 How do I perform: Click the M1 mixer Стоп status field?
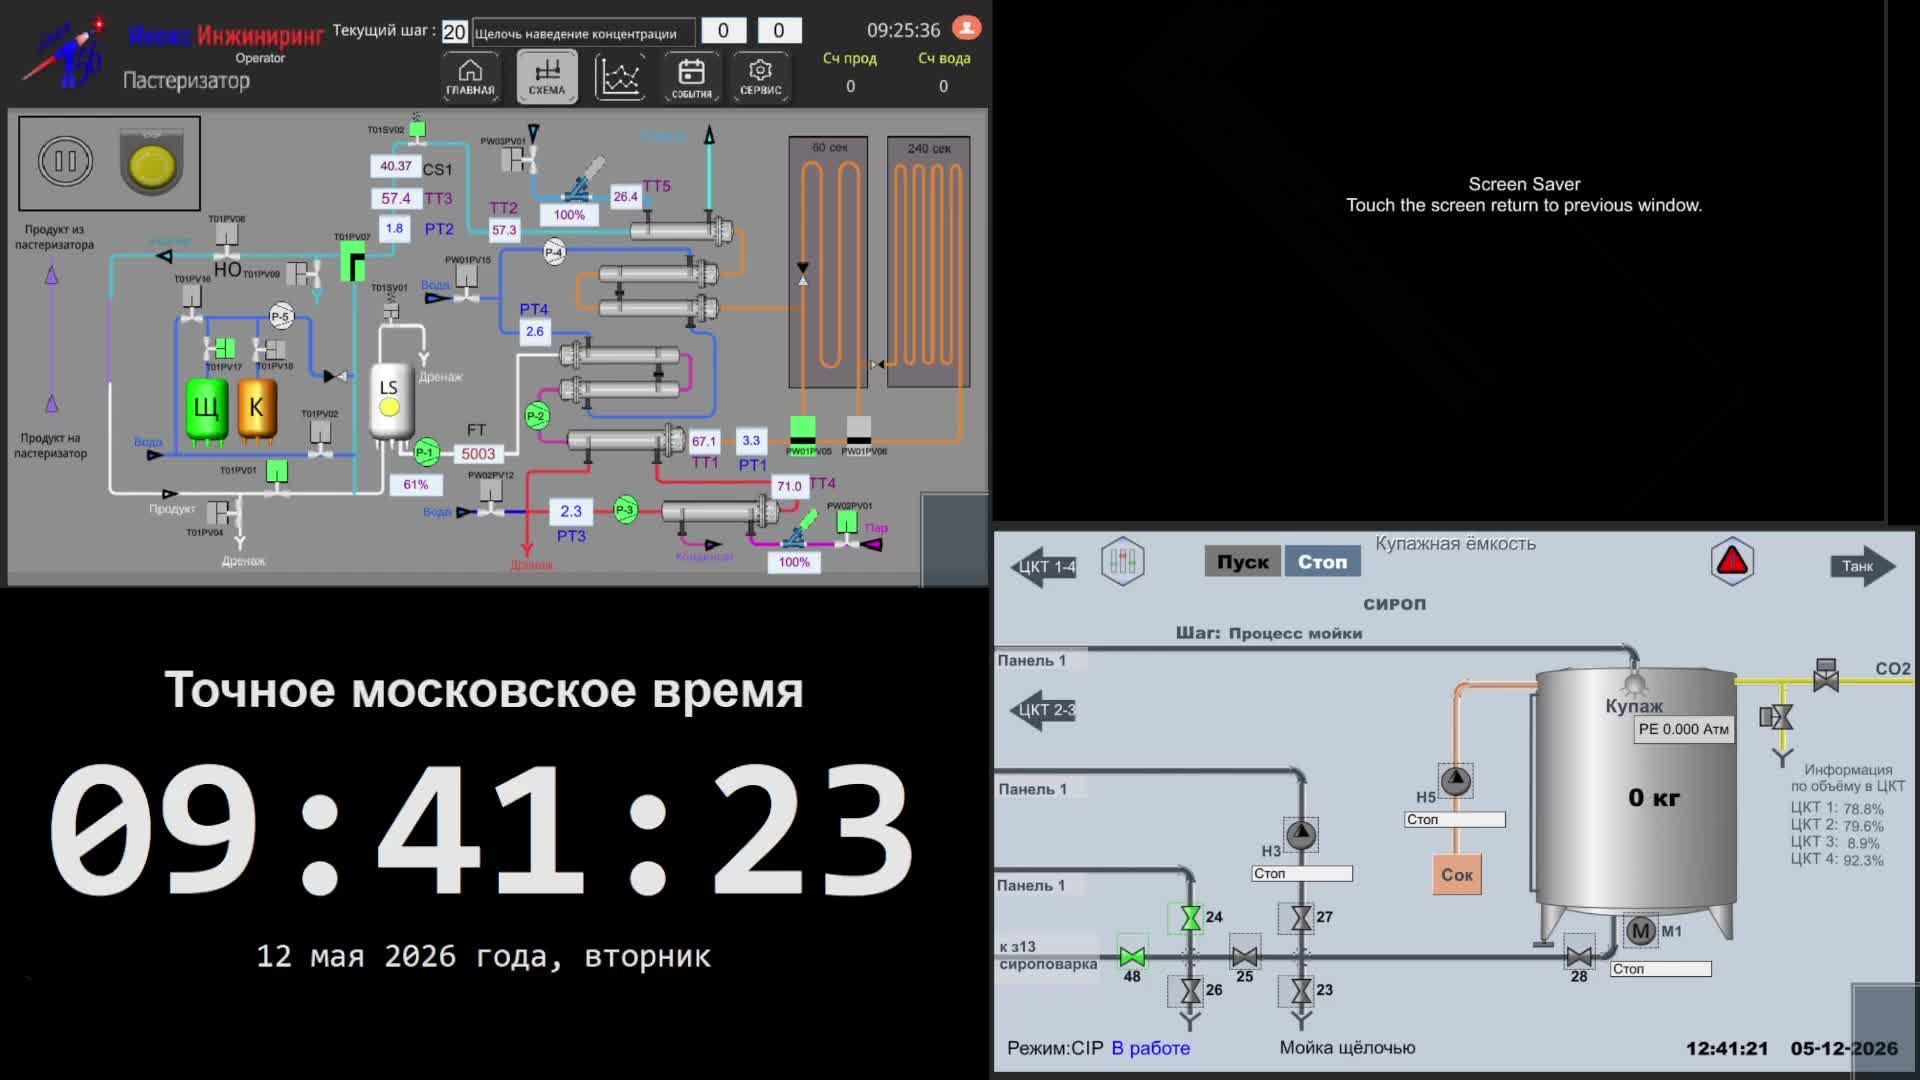pyautogui.click(x=1661, y=969)
